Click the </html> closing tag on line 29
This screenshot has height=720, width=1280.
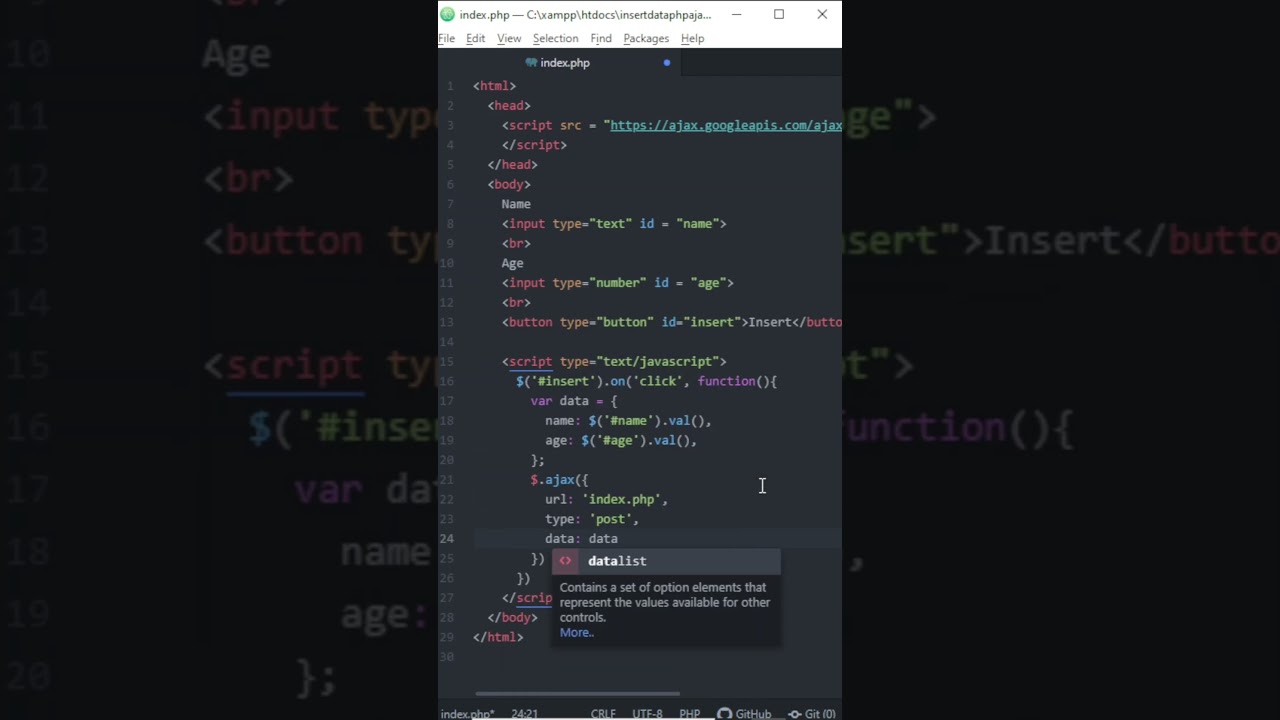click(498, 637)
